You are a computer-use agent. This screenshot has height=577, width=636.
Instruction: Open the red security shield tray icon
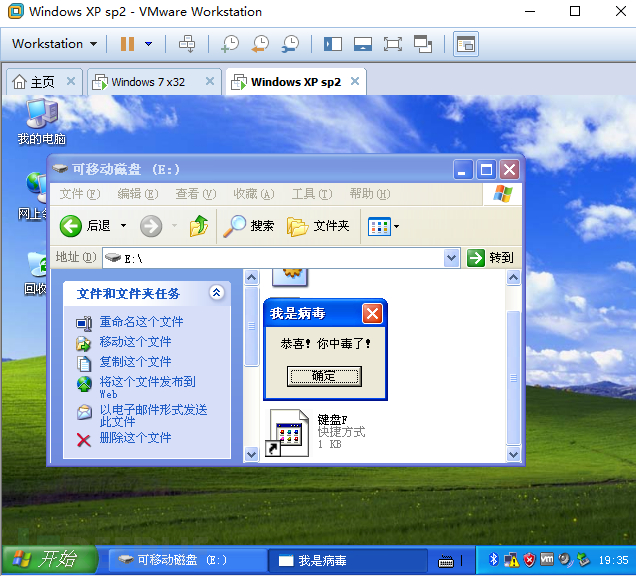(529, 560)
